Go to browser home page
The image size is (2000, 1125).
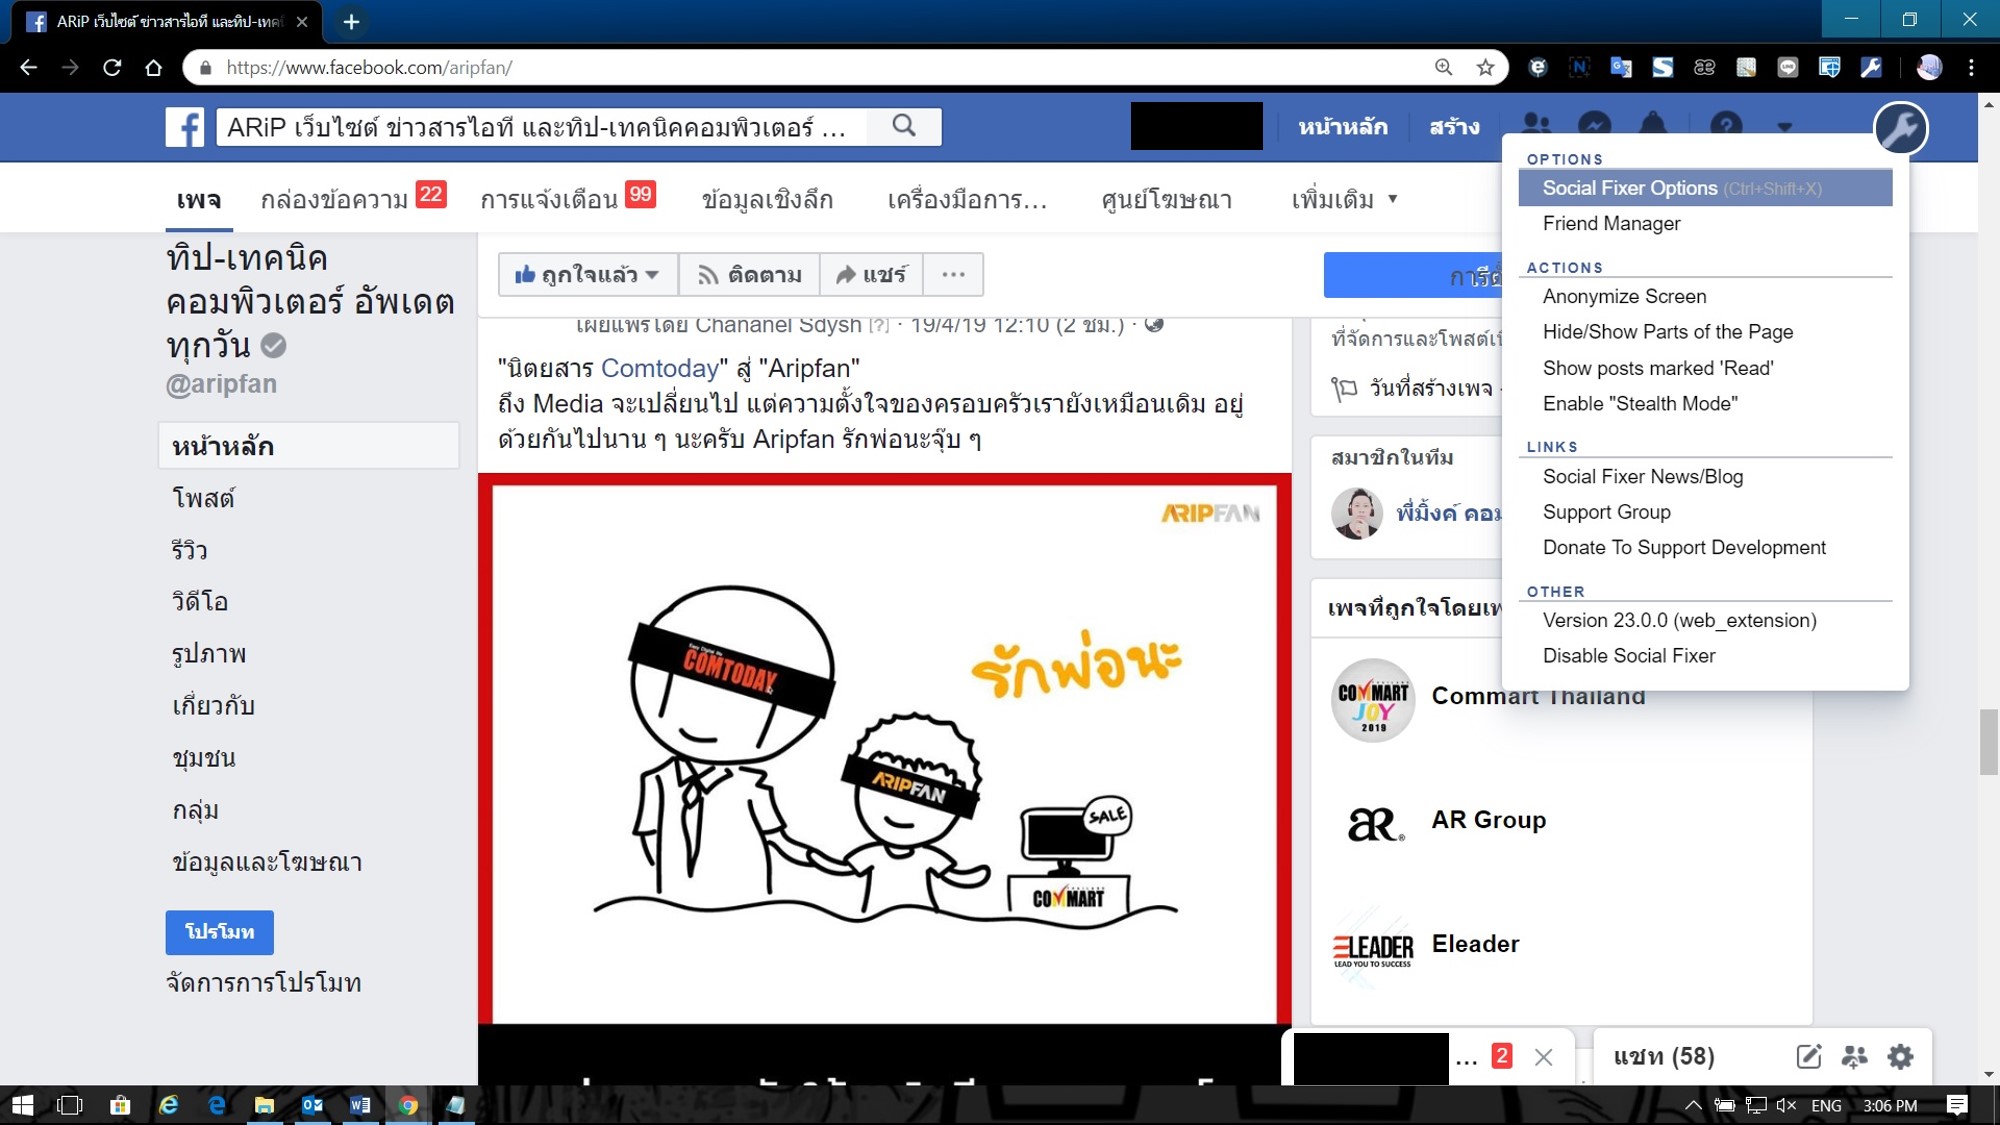click(153, 67)
